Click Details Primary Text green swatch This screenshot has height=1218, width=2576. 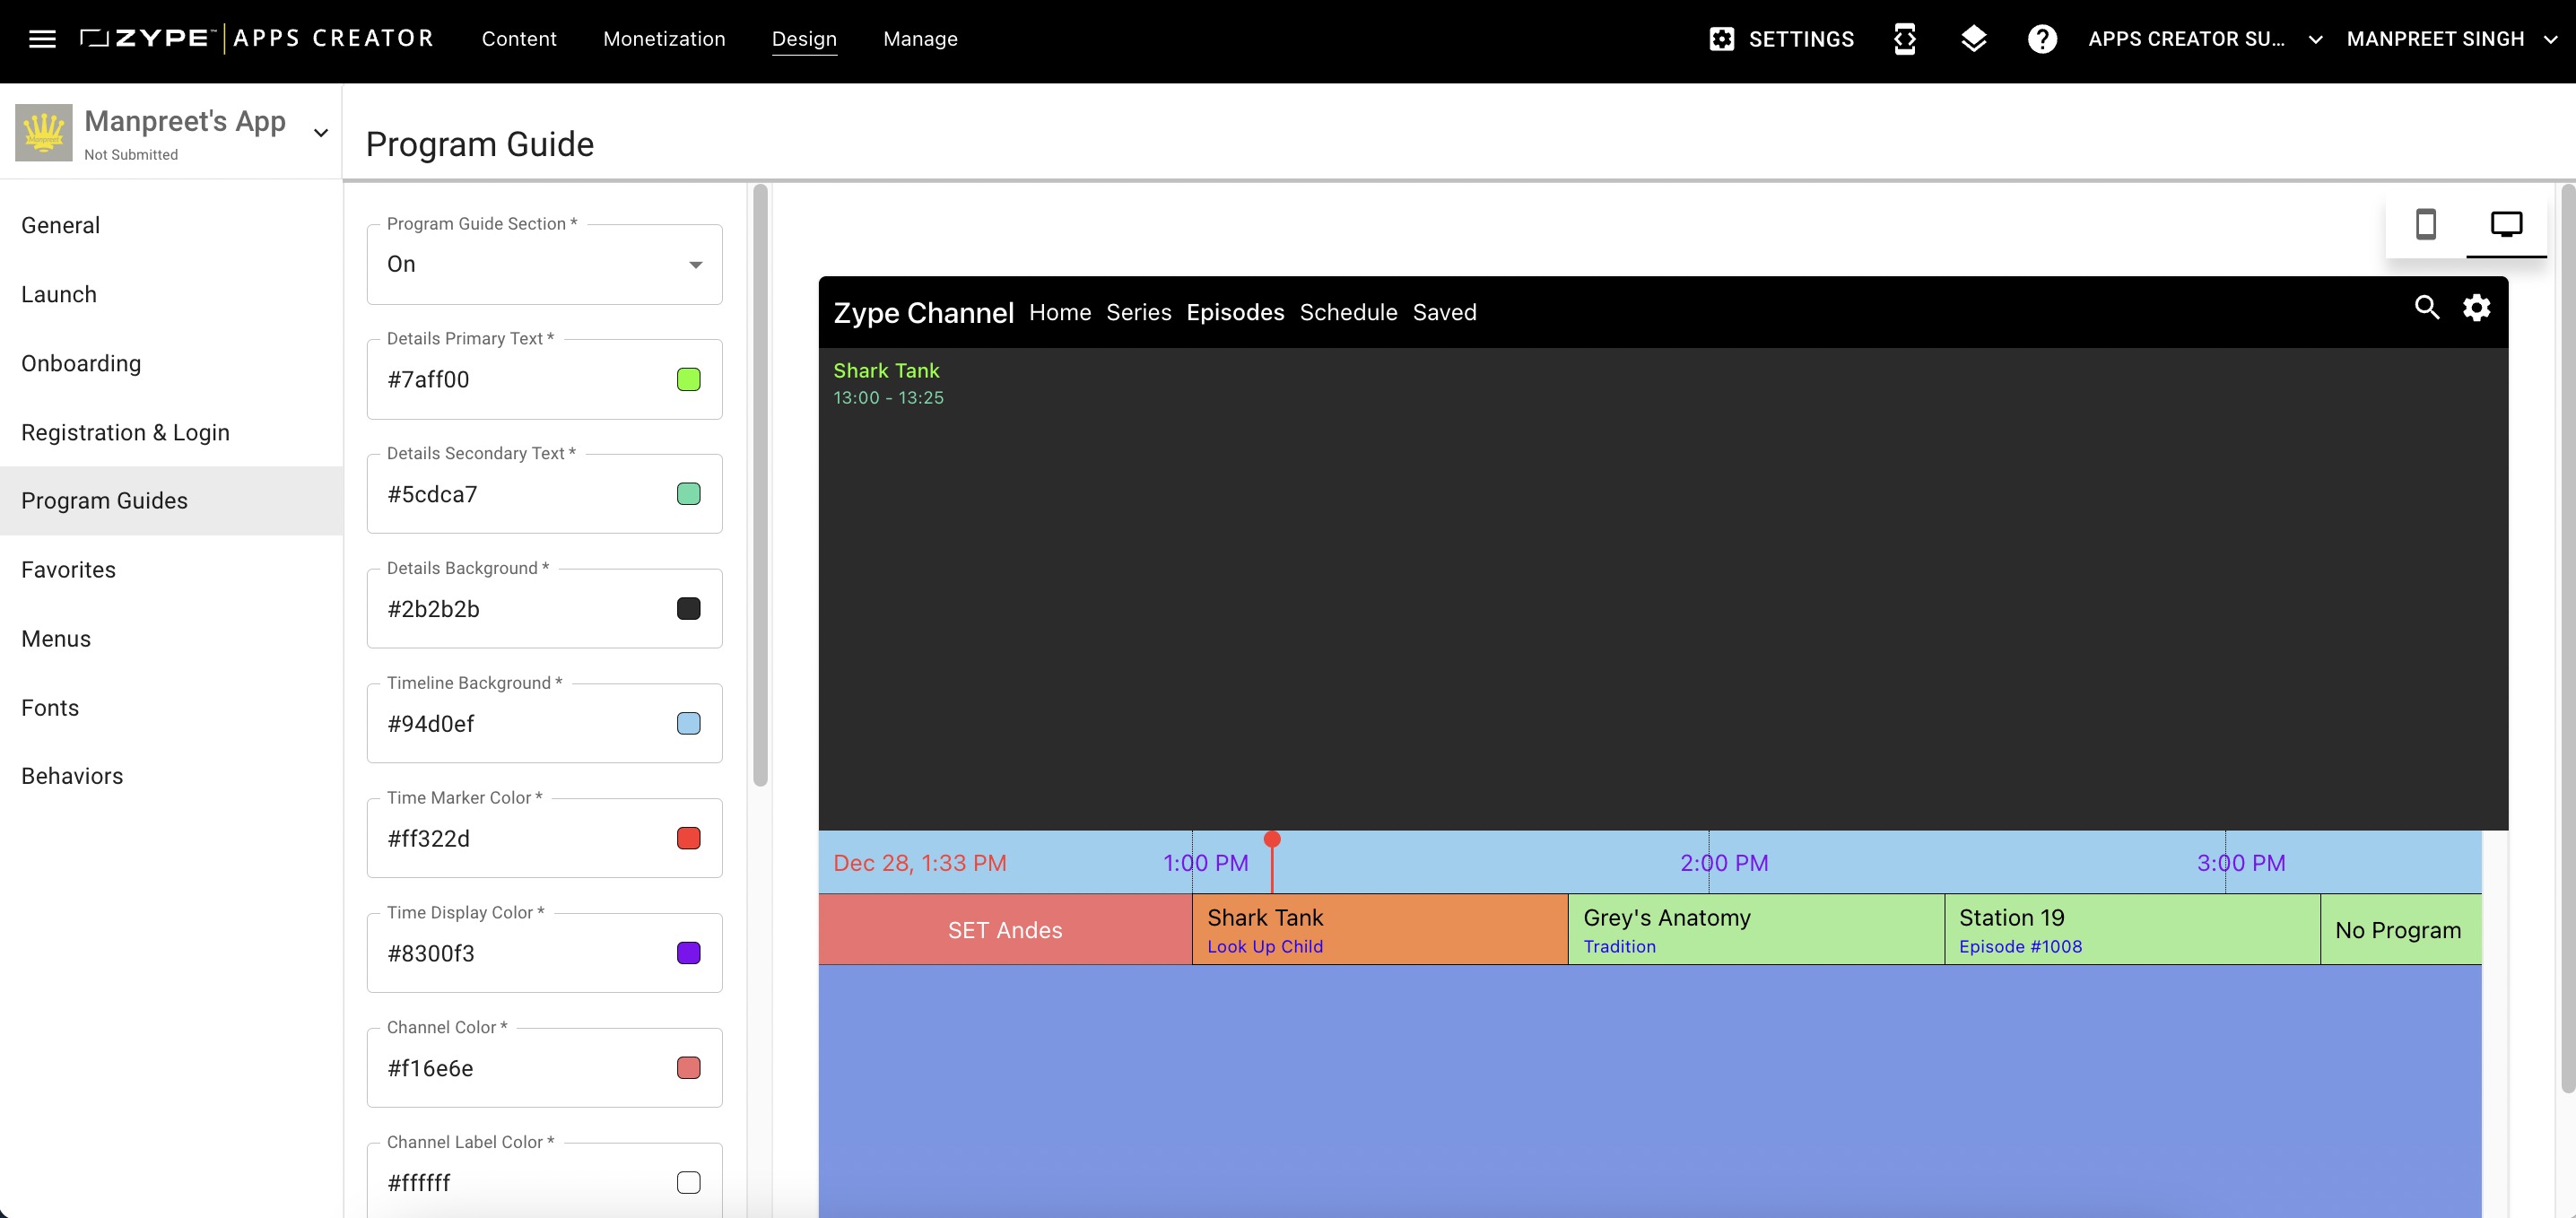689,379
